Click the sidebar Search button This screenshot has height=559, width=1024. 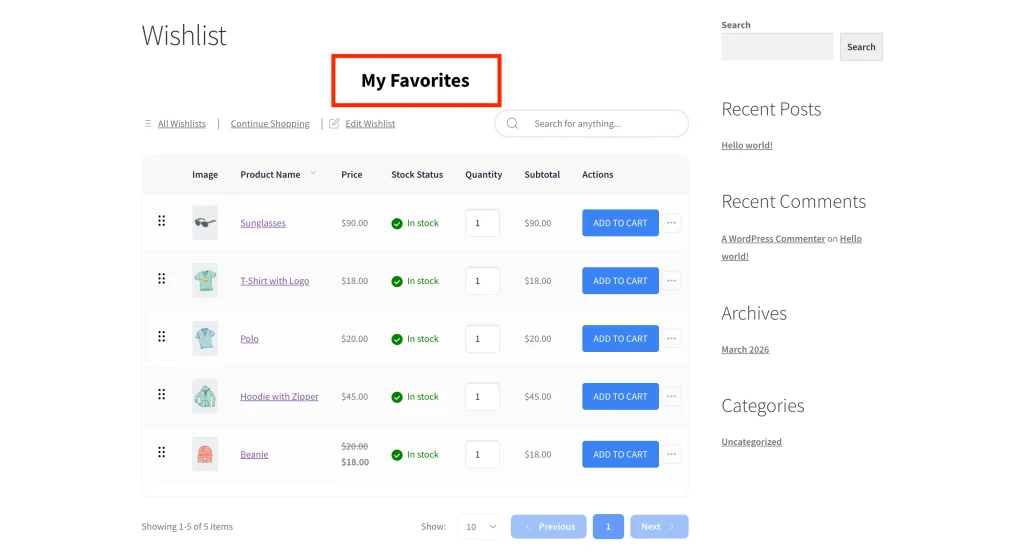point(861,47)
